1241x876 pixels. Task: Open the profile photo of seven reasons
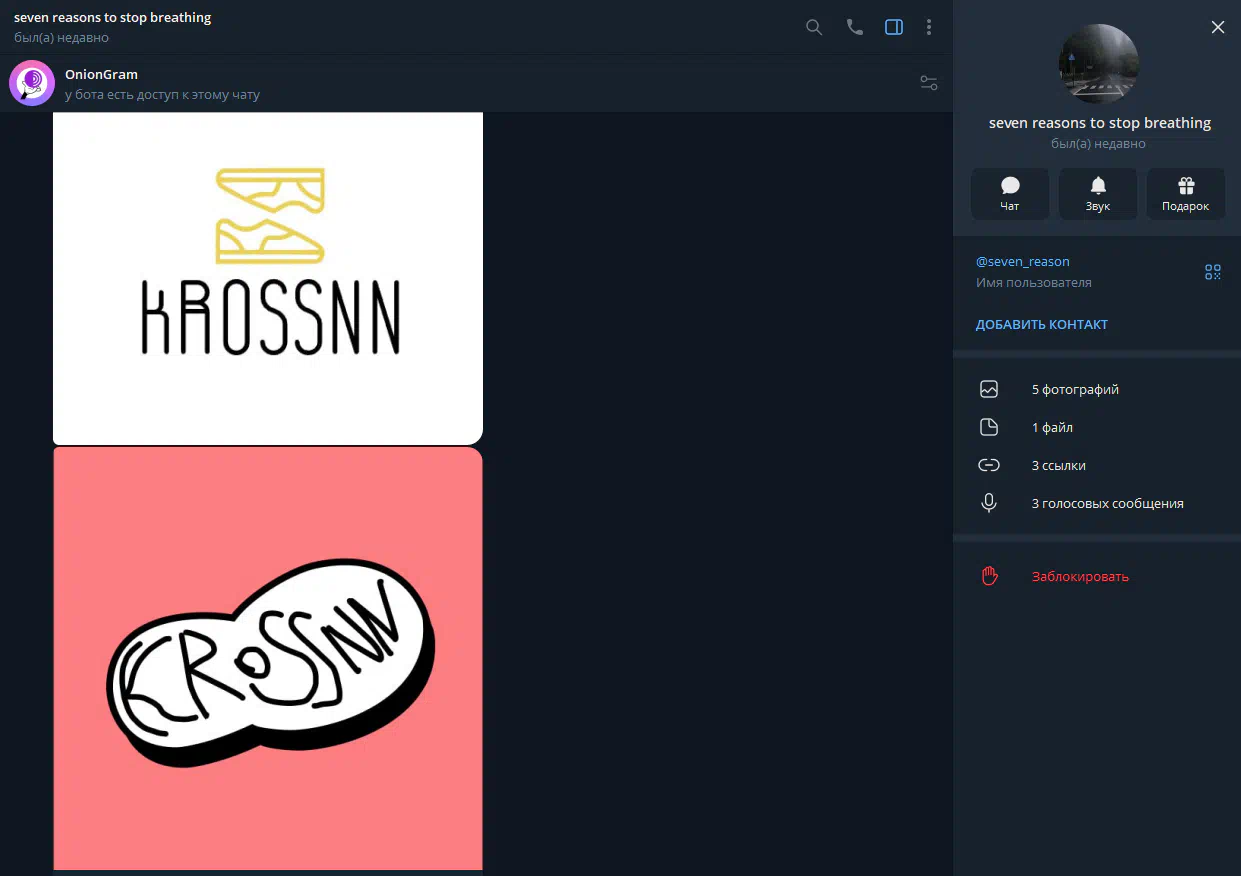pyautogui.click(x=1098, y=64)
